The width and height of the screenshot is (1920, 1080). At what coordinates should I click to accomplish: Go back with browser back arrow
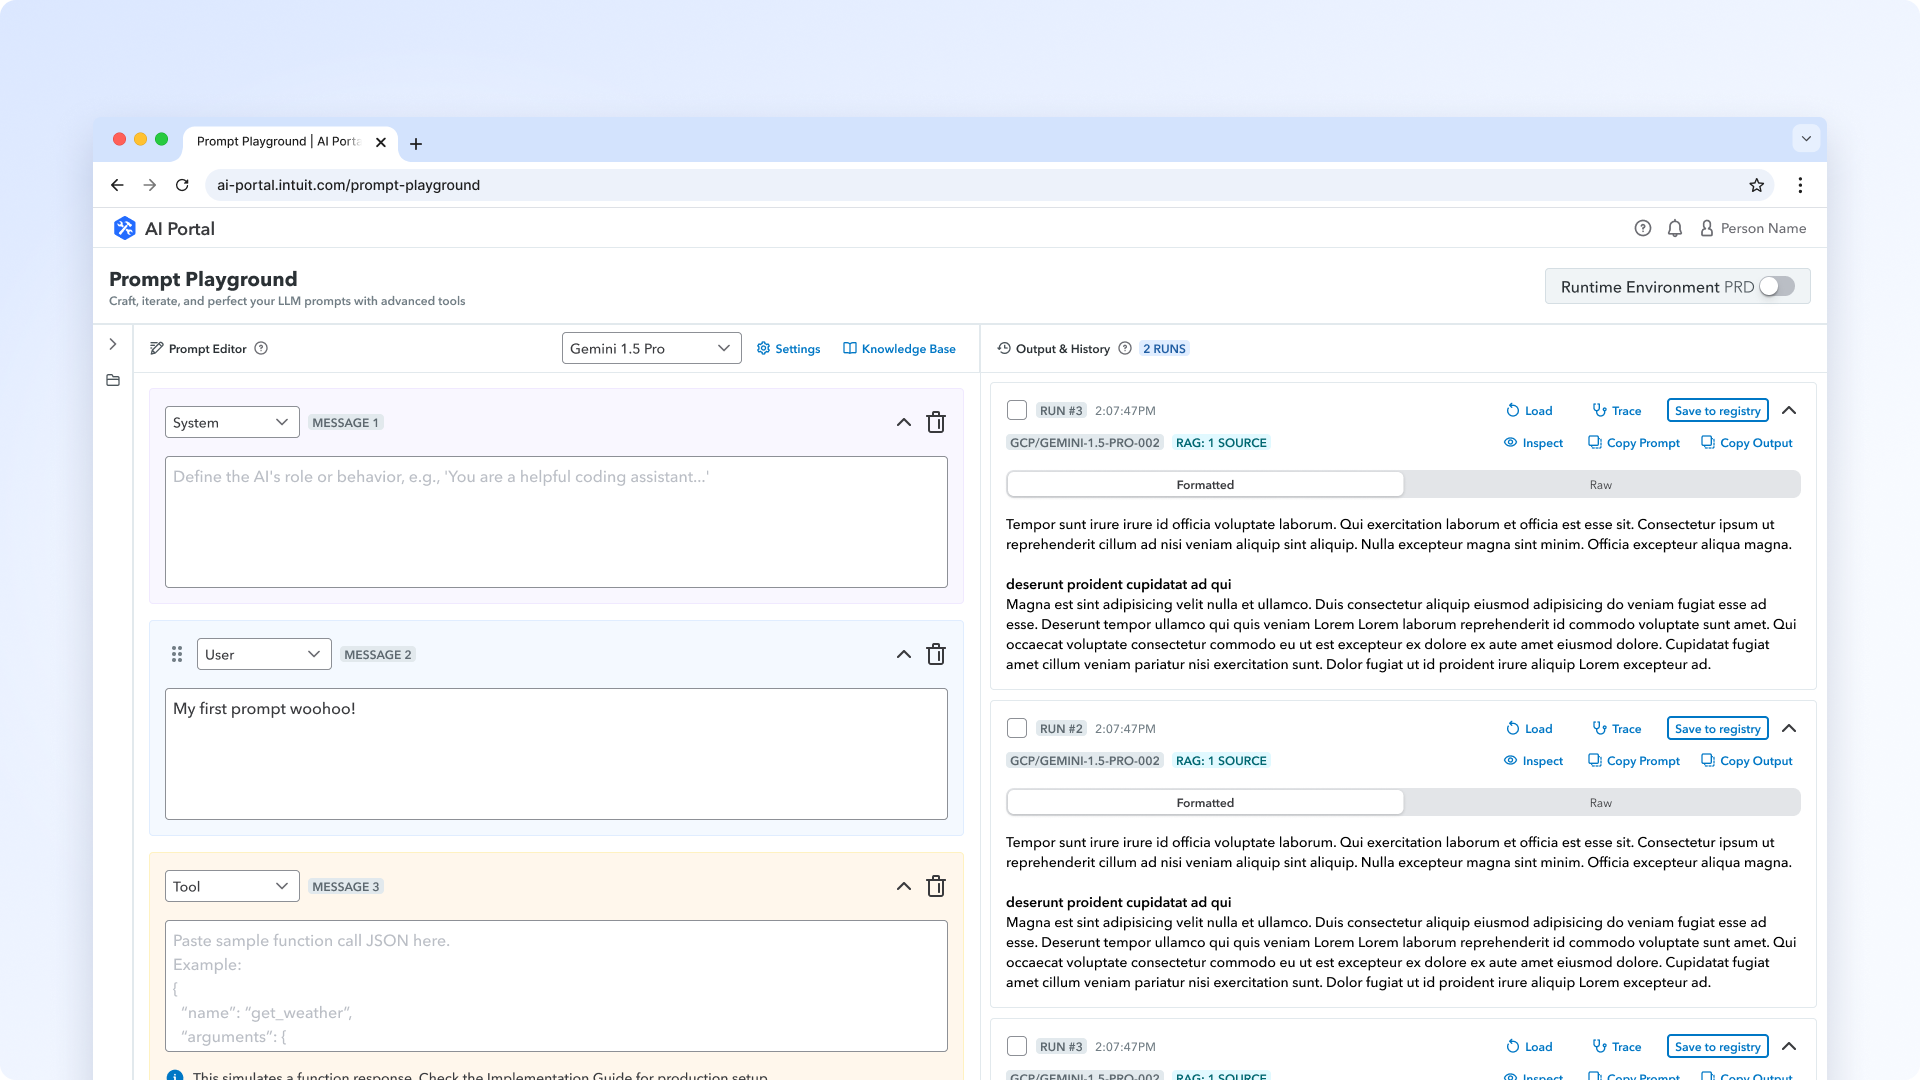coord(117,185)
